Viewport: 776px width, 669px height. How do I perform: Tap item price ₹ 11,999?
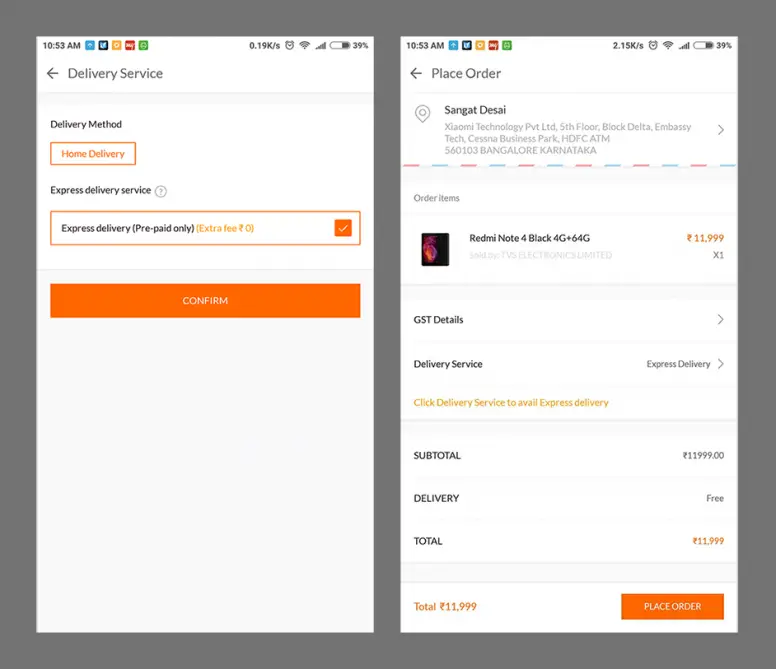tap(705, 239)
